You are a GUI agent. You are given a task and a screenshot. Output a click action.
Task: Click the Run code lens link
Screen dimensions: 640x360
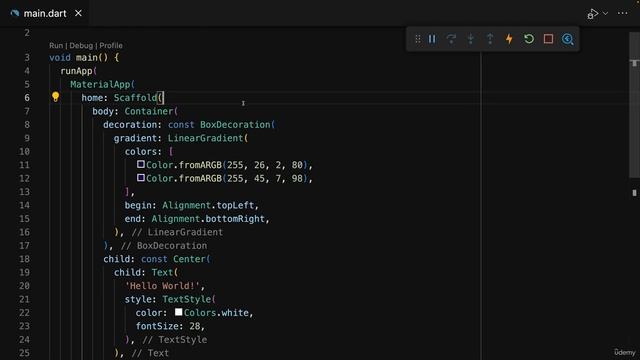pos(56,45)
